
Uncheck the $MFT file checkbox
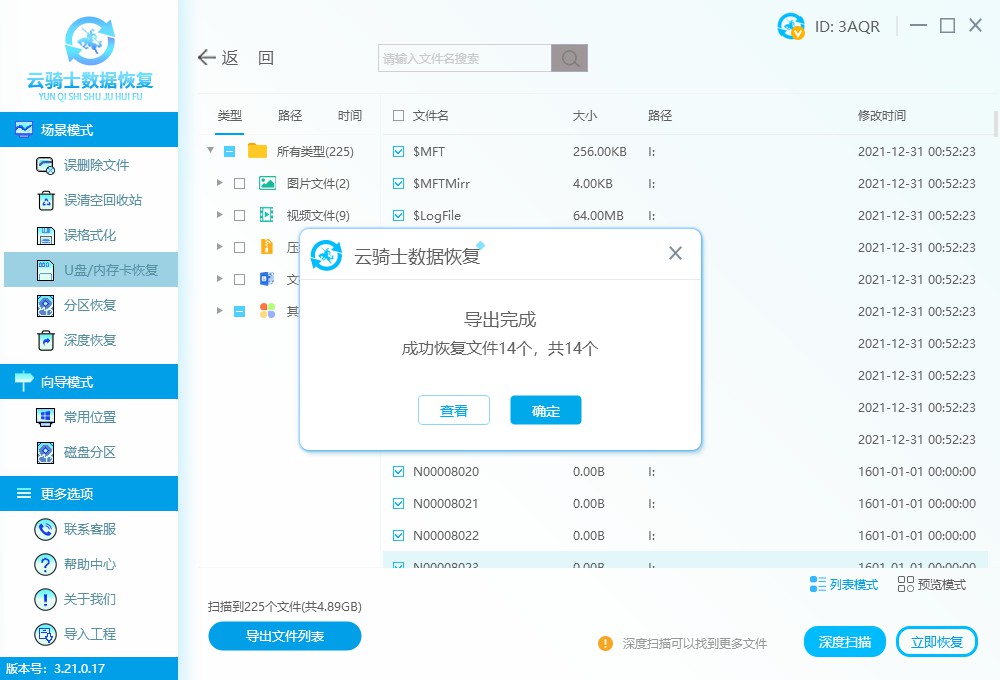coord(396,151)
